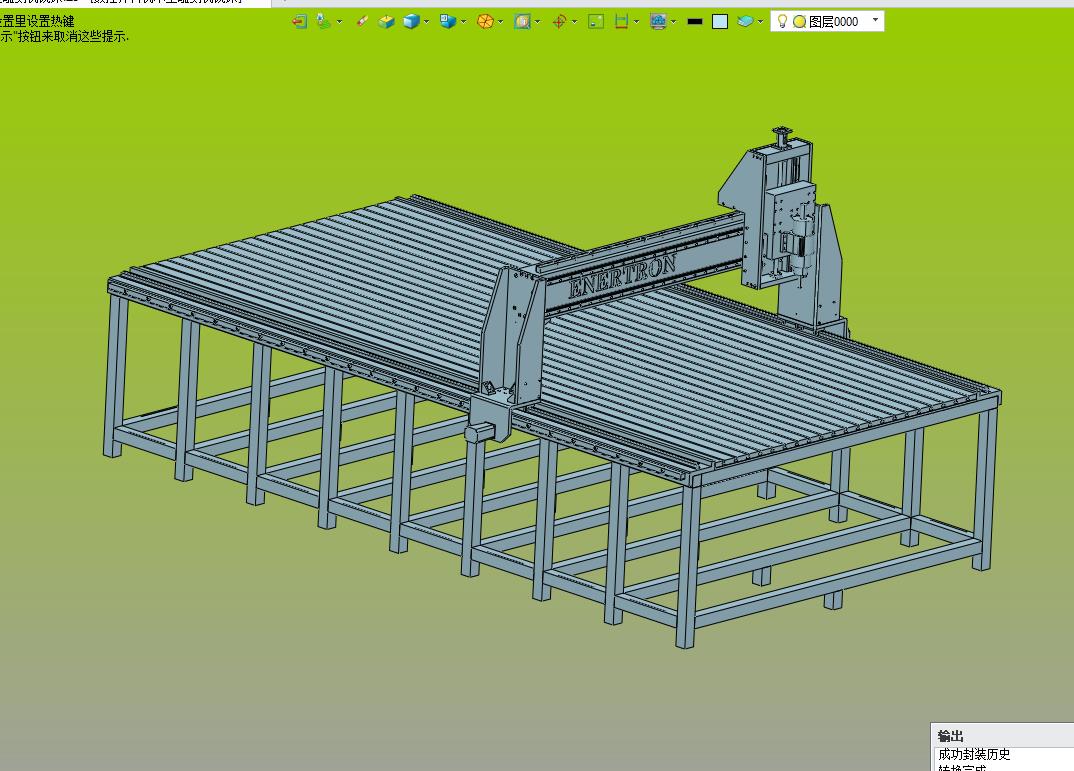Click the red crosshair target icon

(559, 22)
